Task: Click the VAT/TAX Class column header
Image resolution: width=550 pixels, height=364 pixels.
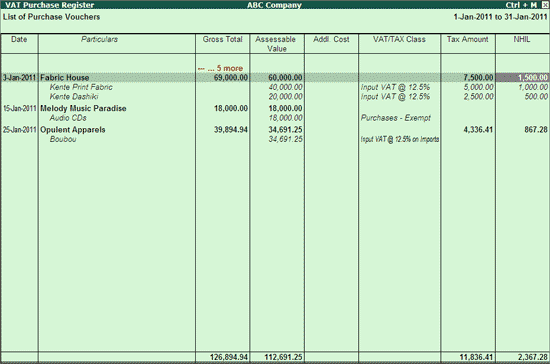Action: click(399, 39)
